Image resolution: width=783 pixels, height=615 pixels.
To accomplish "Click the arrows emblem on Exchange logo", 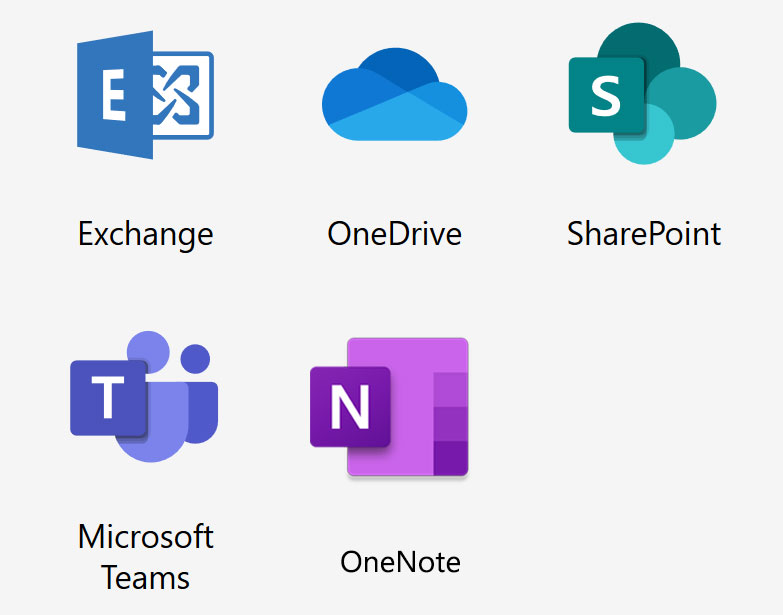I will coord(183,95).
